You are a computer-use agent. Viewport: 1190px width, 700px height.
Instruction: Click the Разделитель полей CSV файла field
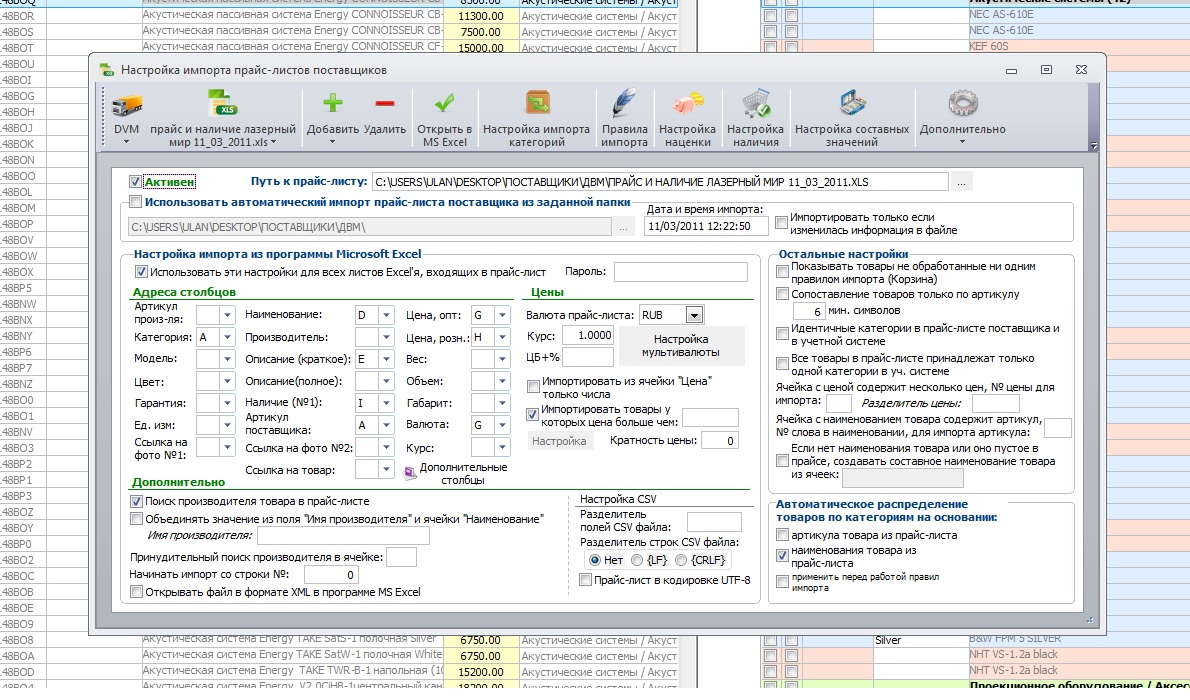[x=713, y=522]
